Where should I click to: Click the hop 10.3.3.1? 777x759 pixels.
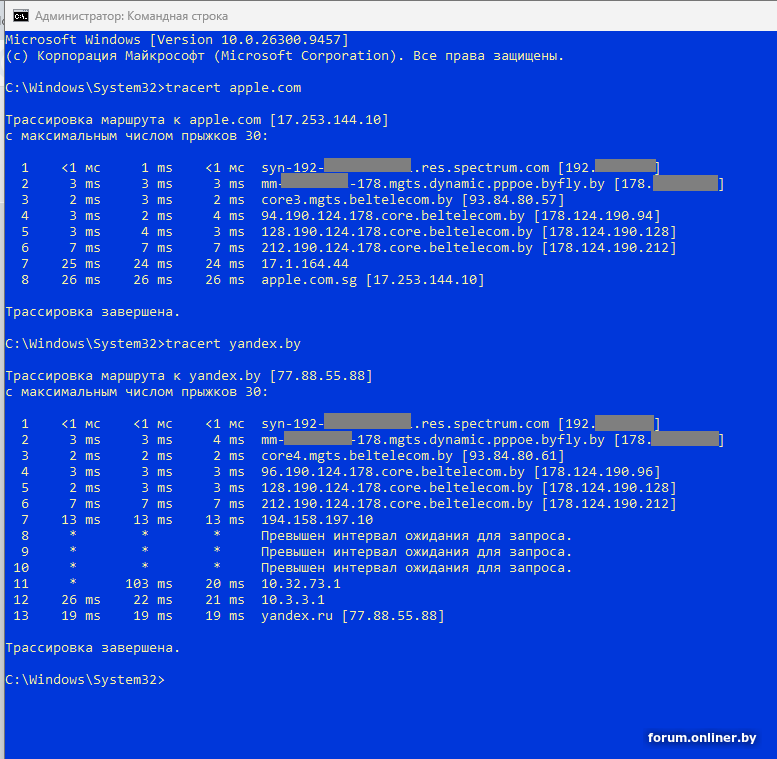pyautogui.click(x=293, y=599)
